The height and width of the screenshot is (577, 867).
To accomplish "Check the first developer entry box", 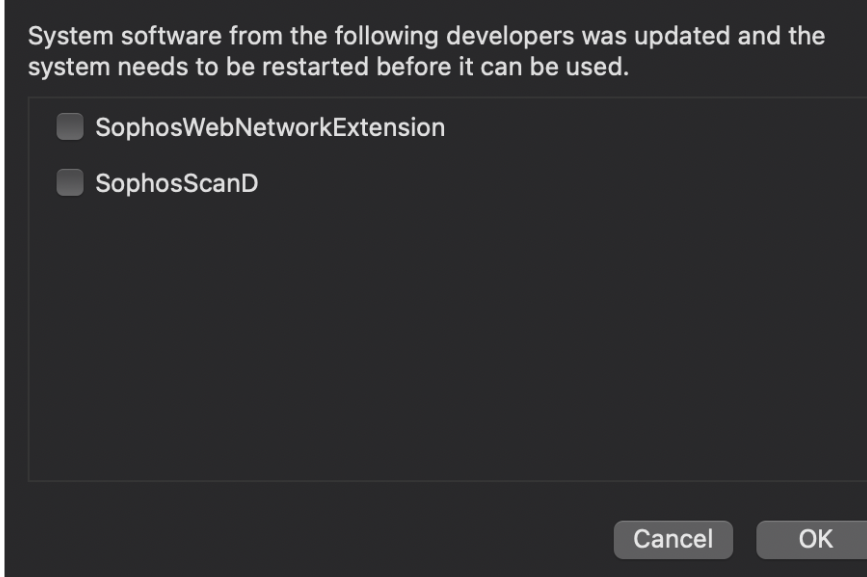I will tap(69, 127).
